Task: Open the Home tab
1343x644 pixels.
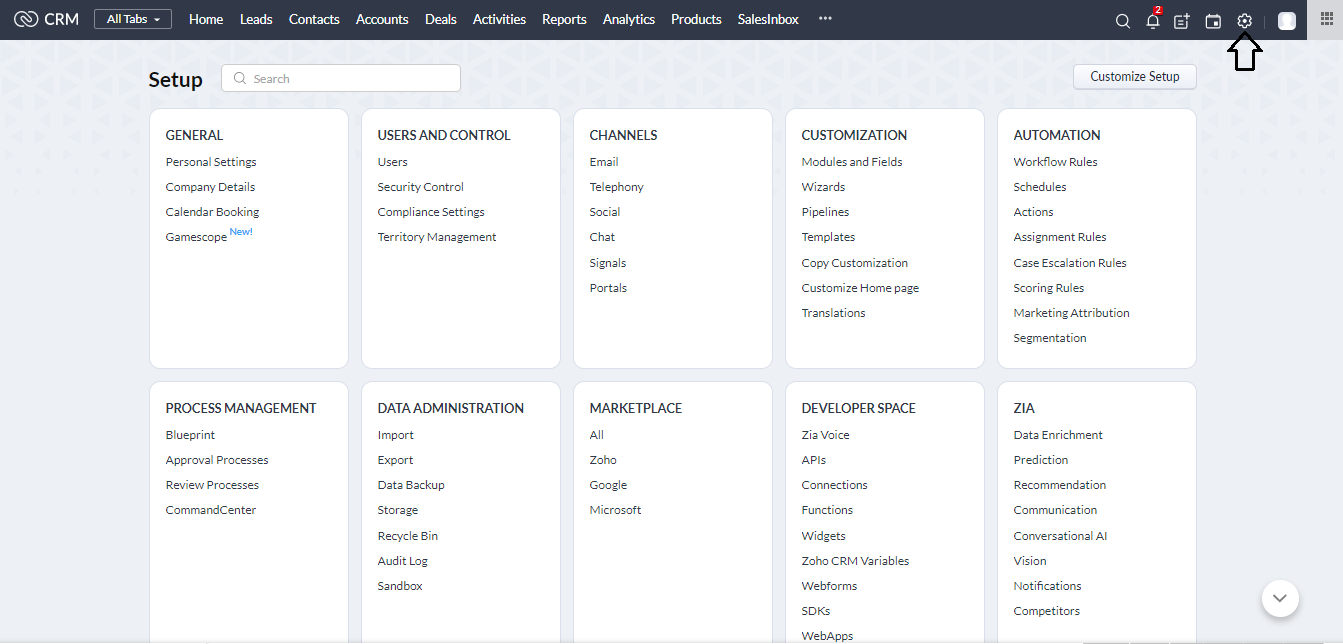Action: click(x=206, y=19)
